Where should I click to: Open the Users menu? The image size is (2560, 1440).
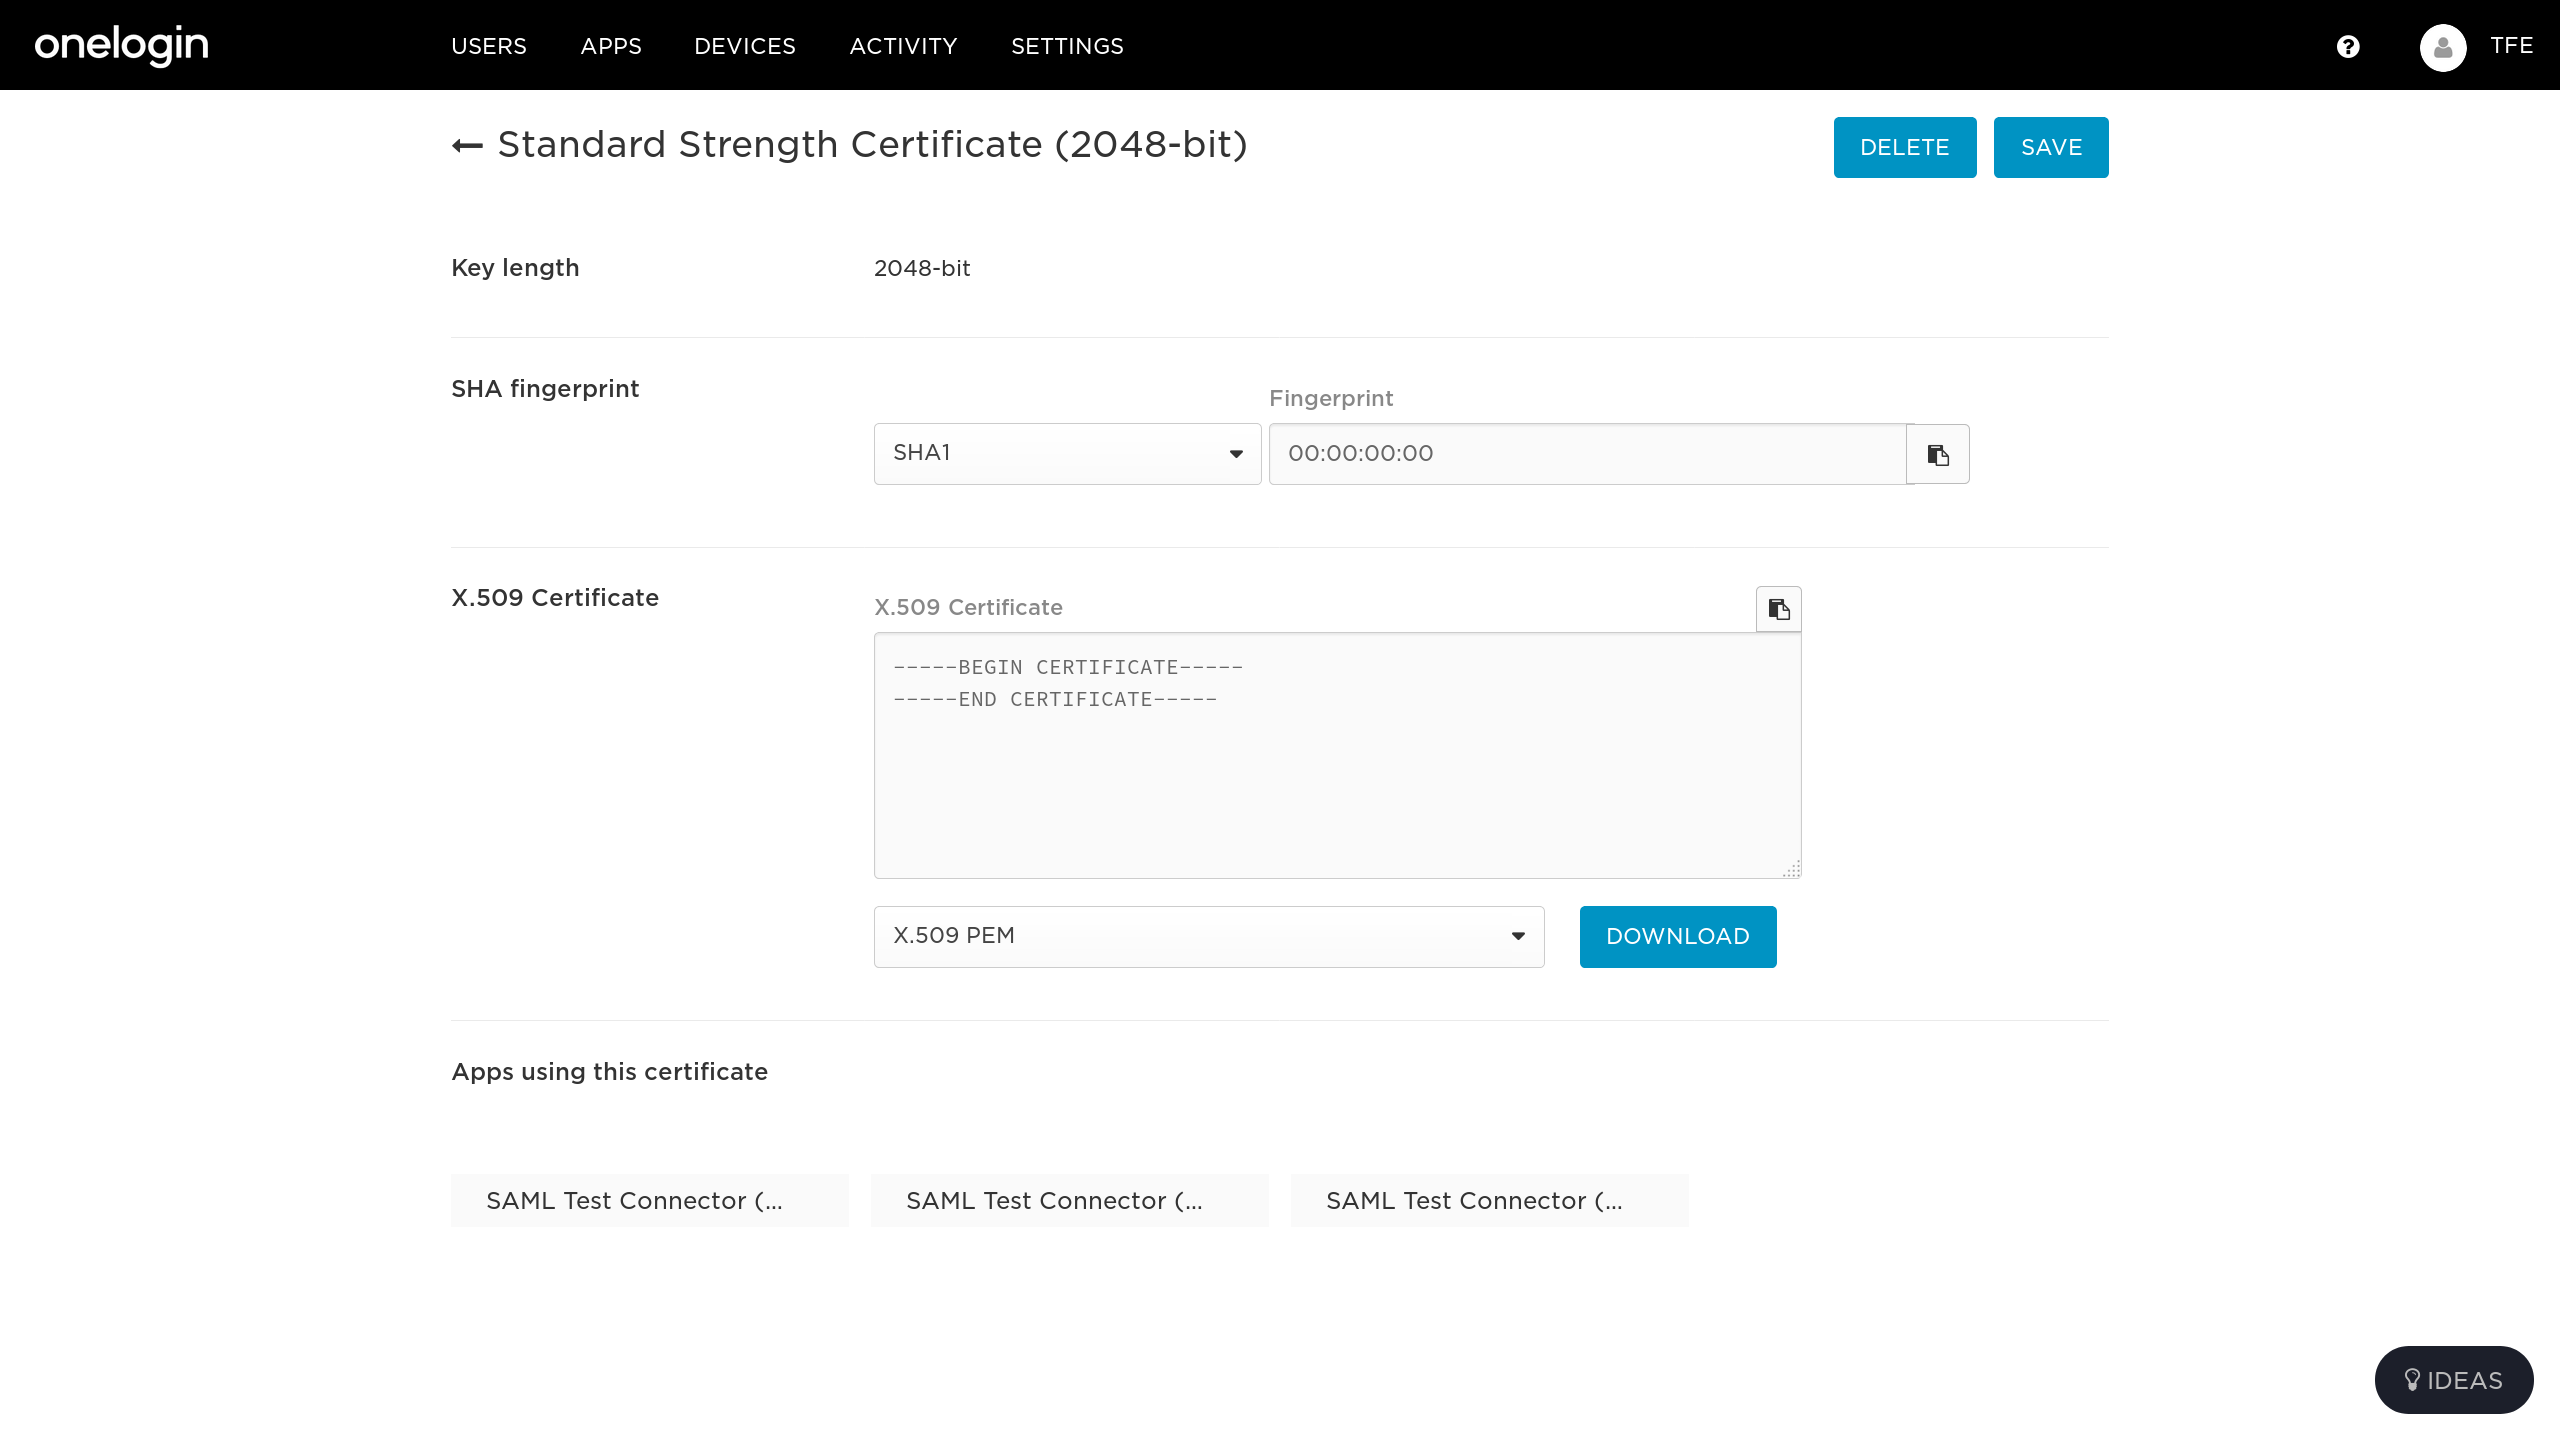(x=488, y=46)
